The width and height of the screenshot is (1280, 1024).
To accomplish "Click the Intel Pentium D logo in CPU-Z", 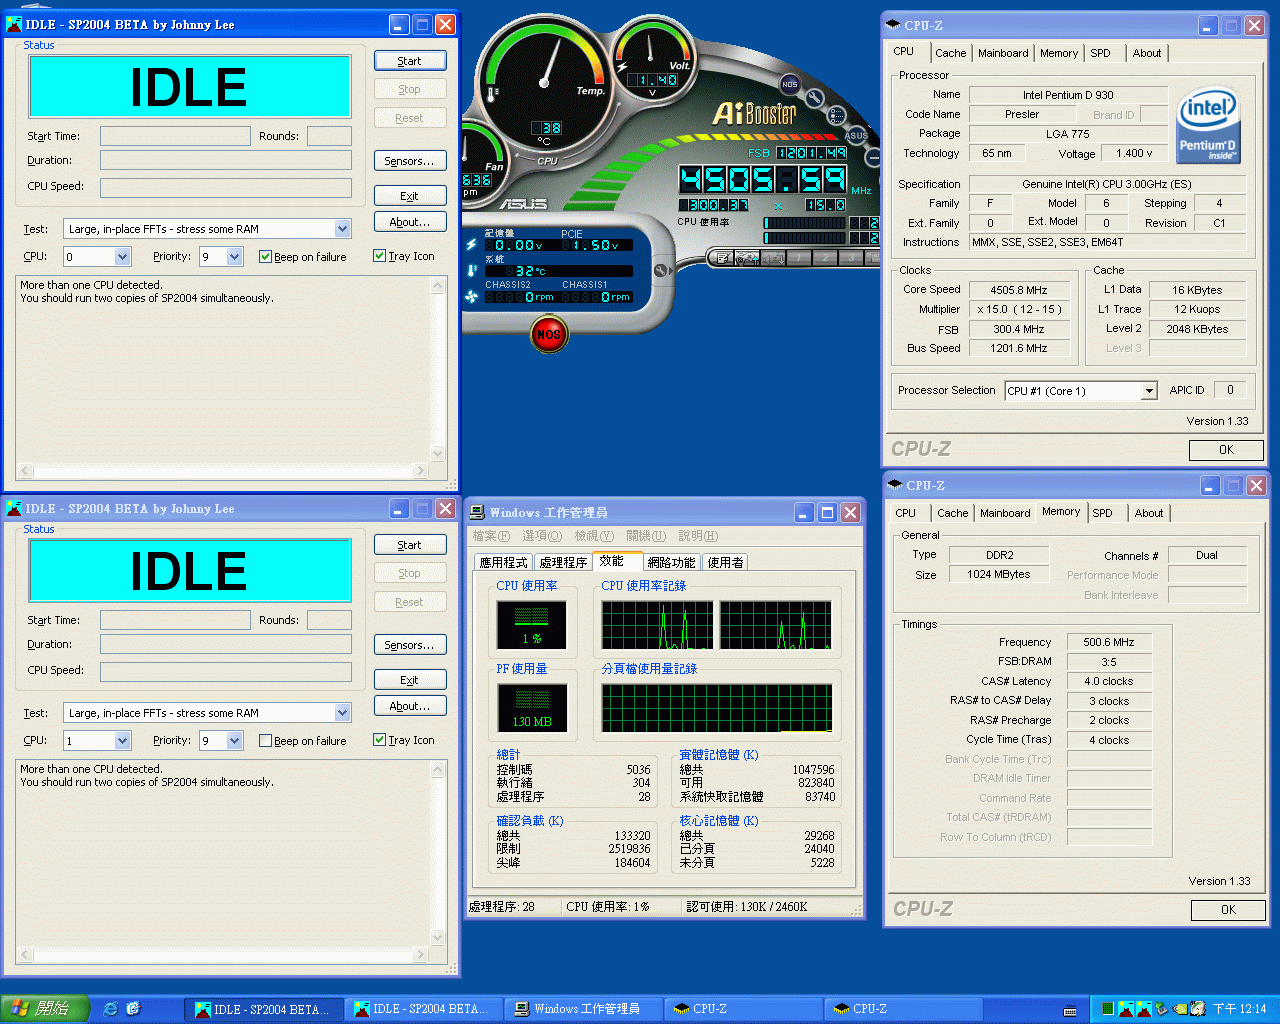I will coord(1208,125).
